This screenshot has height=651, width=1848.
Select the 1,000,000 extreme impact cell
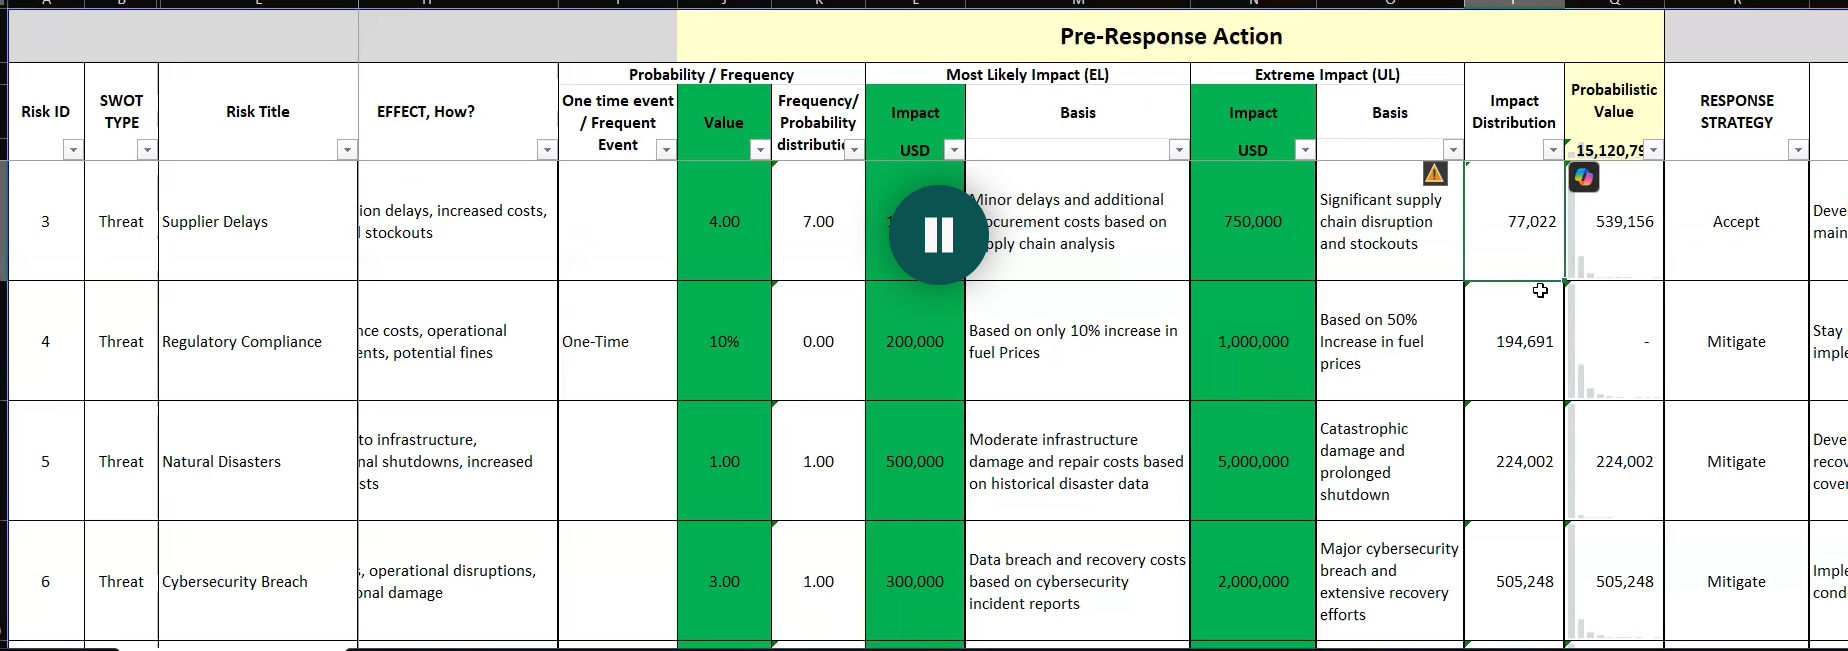(x=1252, y=342)
